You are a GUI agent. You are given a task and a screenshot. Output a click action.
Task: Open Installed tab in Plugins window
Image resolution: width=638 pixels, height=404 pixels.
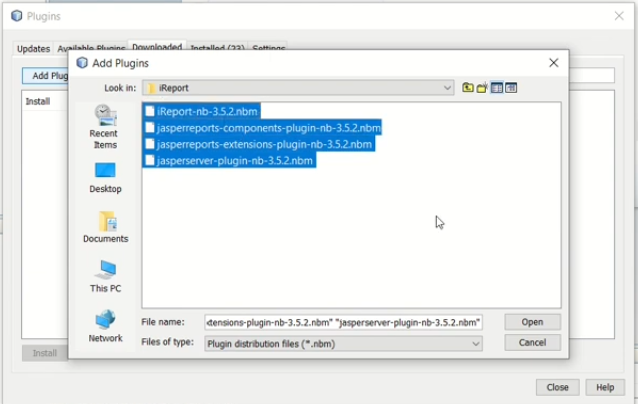tap(217, 48)
